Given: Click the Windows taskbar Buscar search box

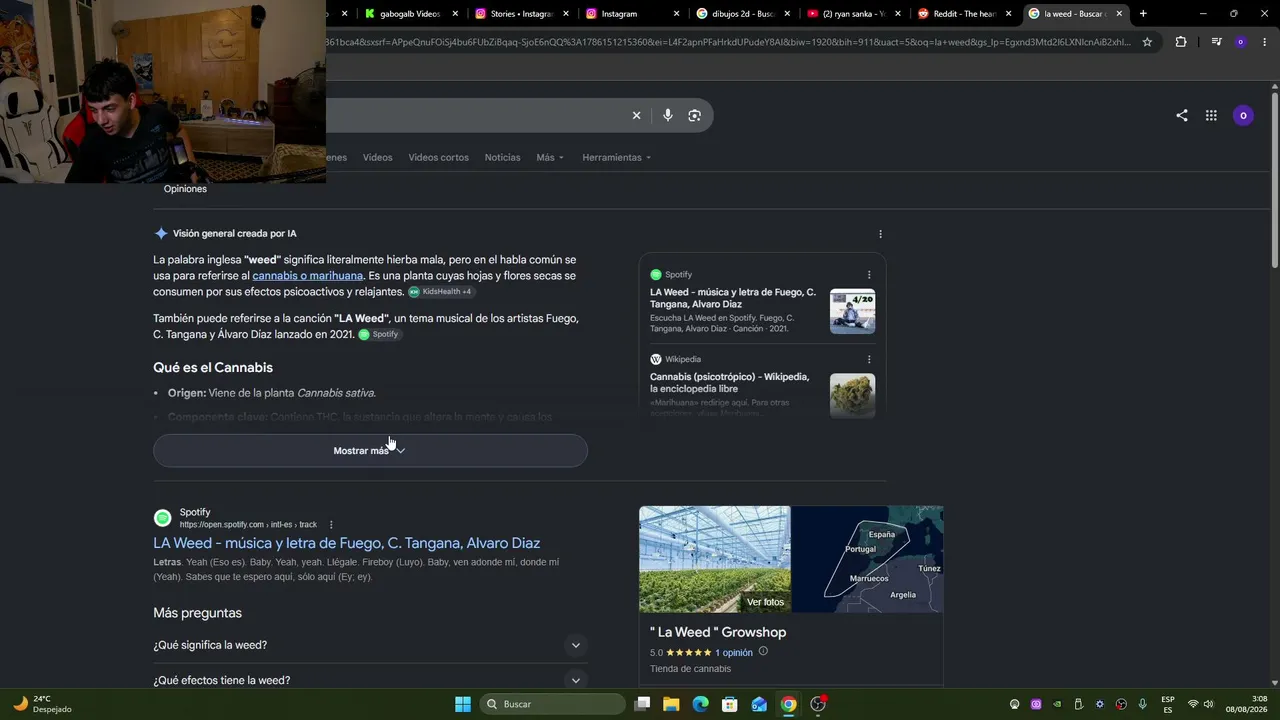Looking at the screenshot, I should tap(552, 704).
